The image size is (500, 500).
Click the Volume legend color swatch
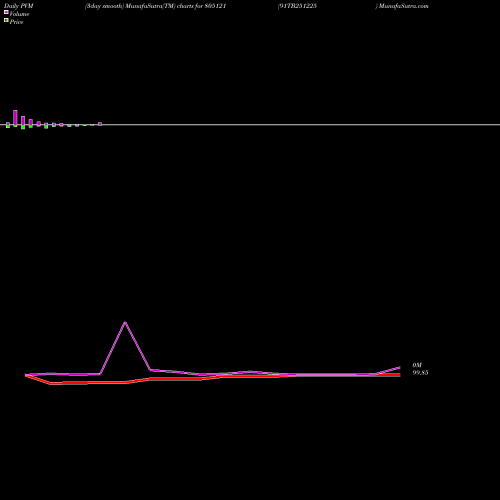pos(6,12)
